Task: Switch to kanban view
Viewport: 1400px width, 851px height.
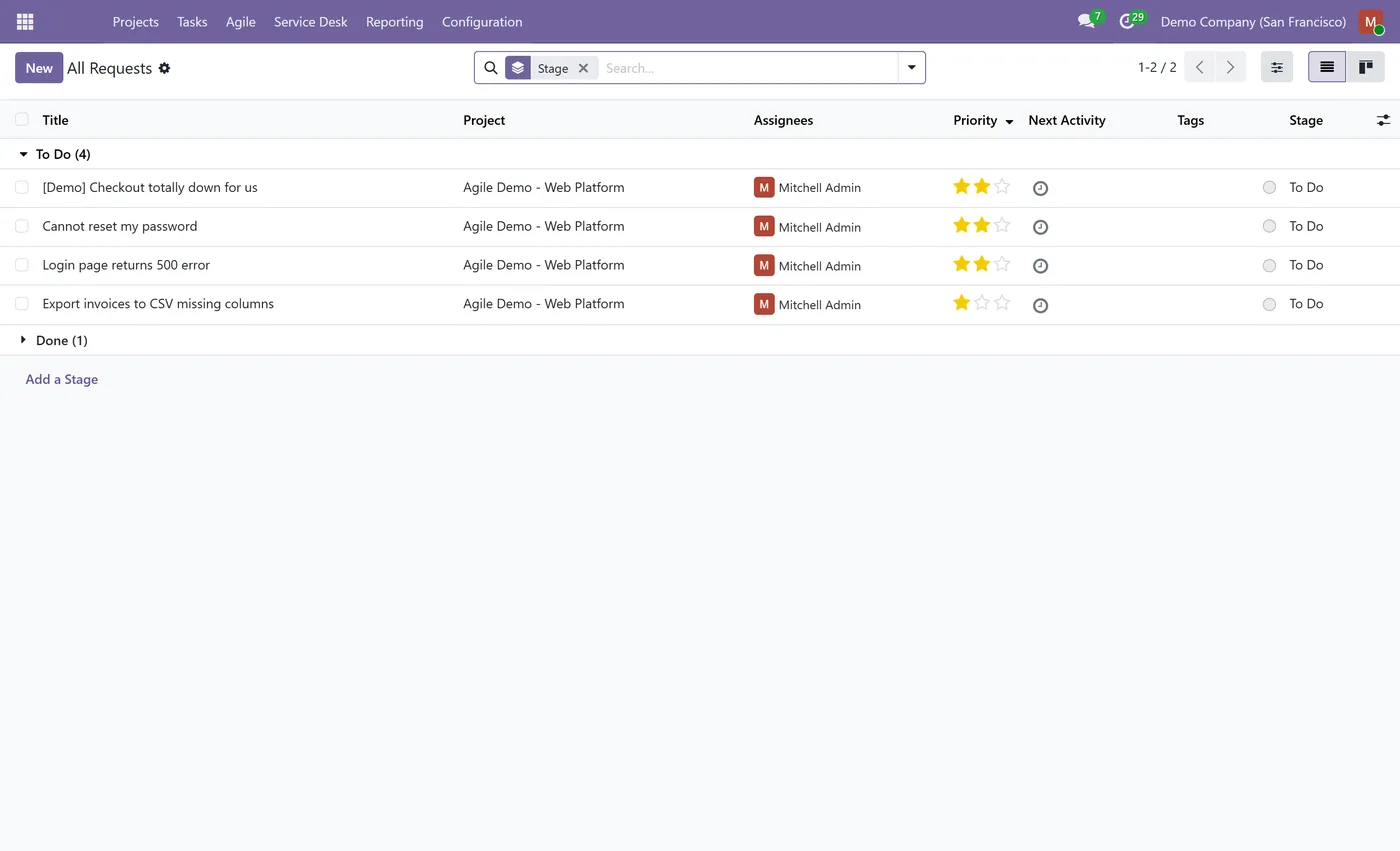Action: (1365, 67)
